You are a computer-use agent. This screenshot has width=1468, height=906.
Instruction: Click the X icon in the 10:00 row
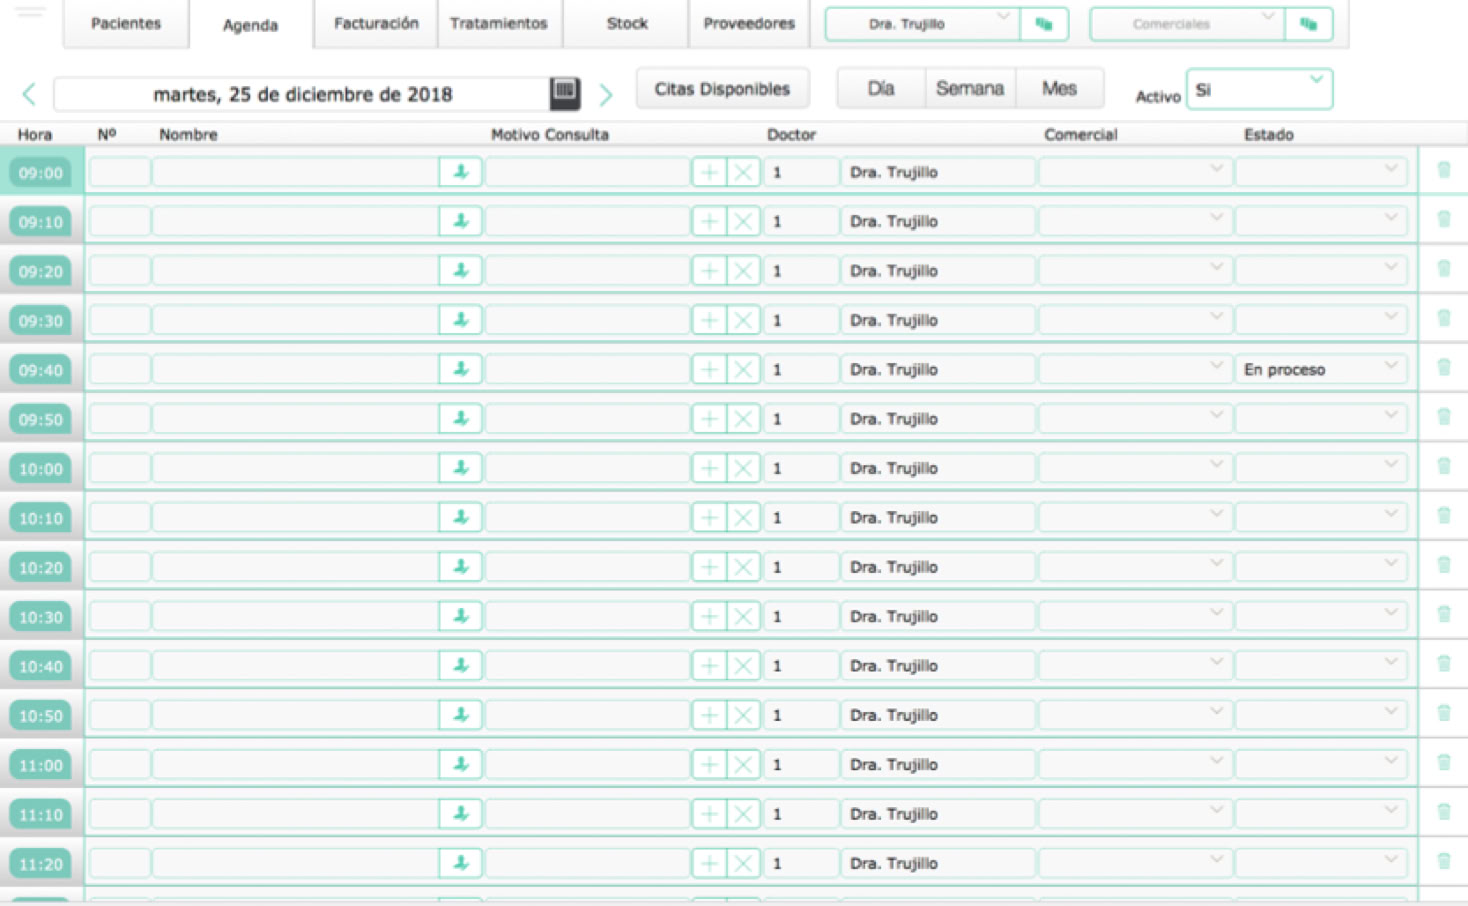click(743, 468)
